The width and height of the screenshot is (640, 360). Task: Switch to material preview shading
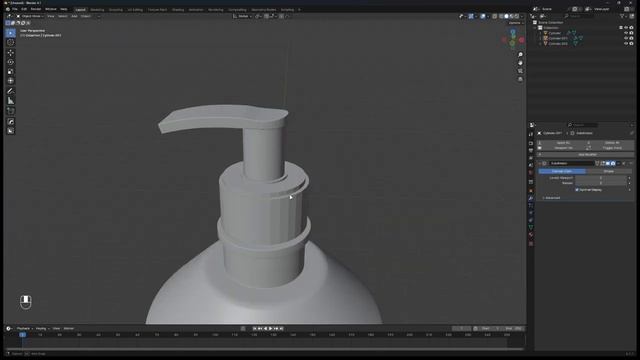pos(511,16)
